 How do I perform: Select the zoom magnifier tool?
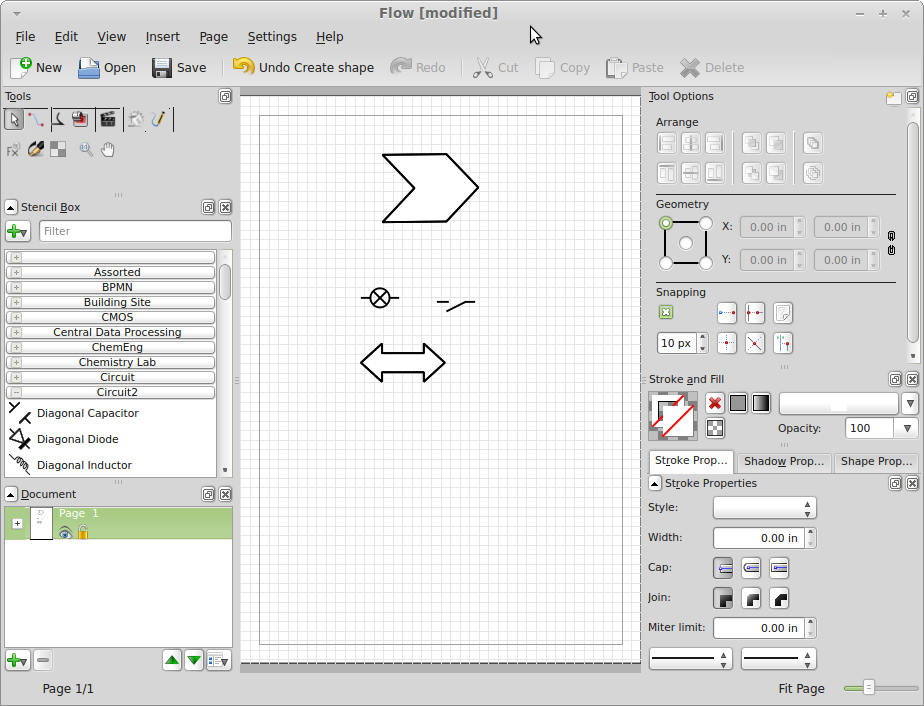[x=86, y=149]
